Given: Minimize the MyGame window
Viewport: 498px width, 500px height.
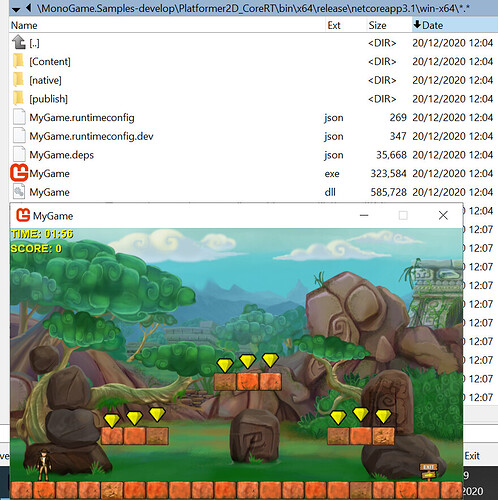Looking at the screenshot, I should pyautogui.click(x=364, y=215).
